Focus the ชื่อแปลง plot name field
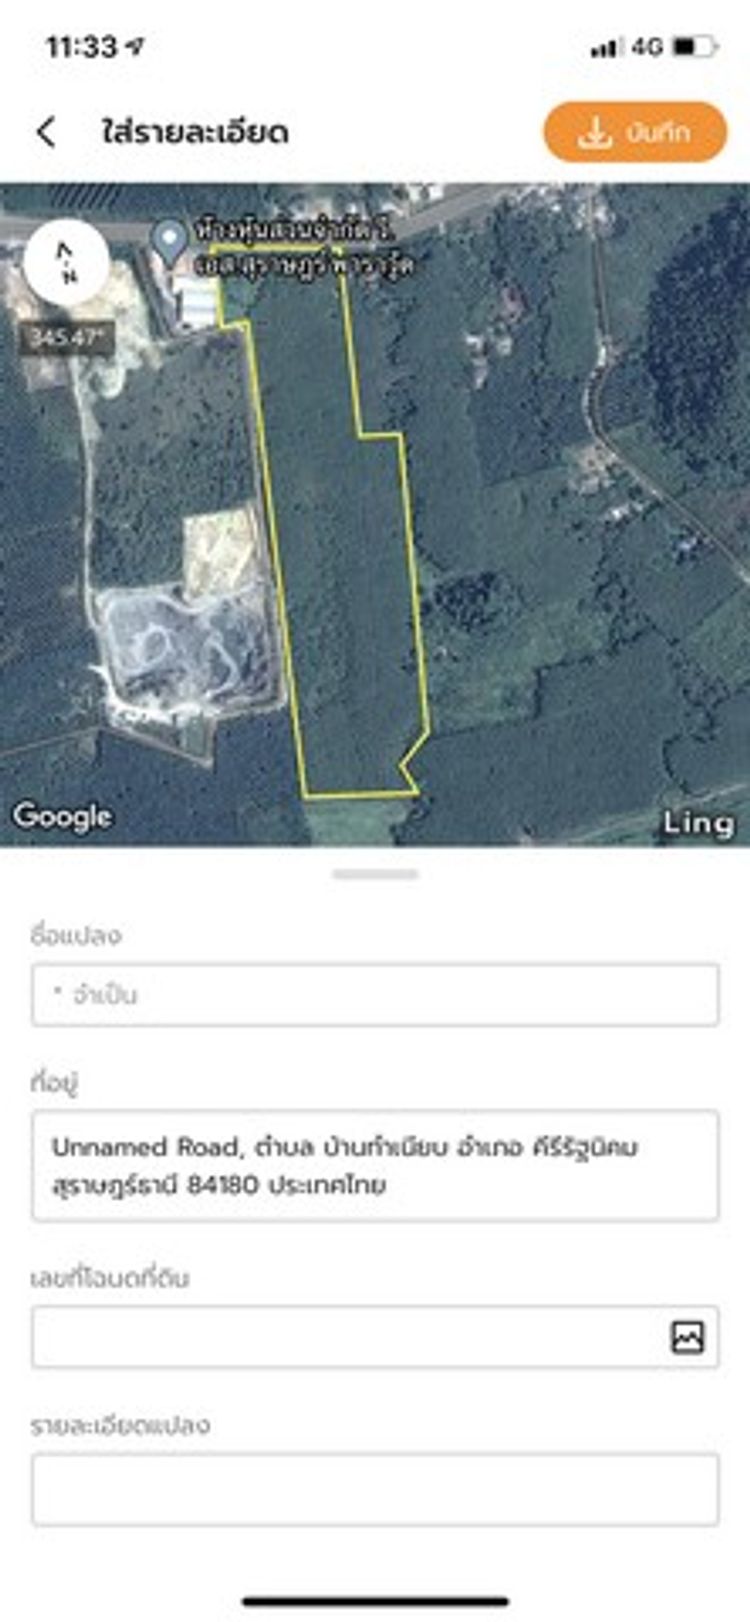The image size is (750, 1622). (x=375, y=995)
